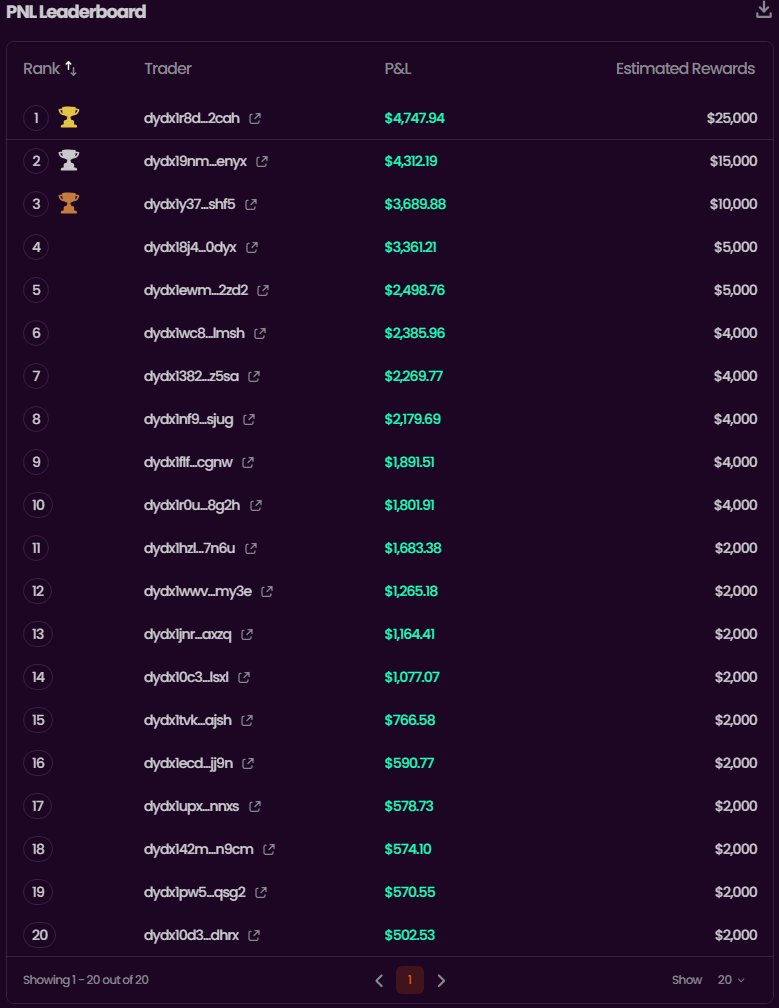The image size is (779, 1008).
Task: Click the gold trophy for rank 1
Action: [x=68, y=118]
